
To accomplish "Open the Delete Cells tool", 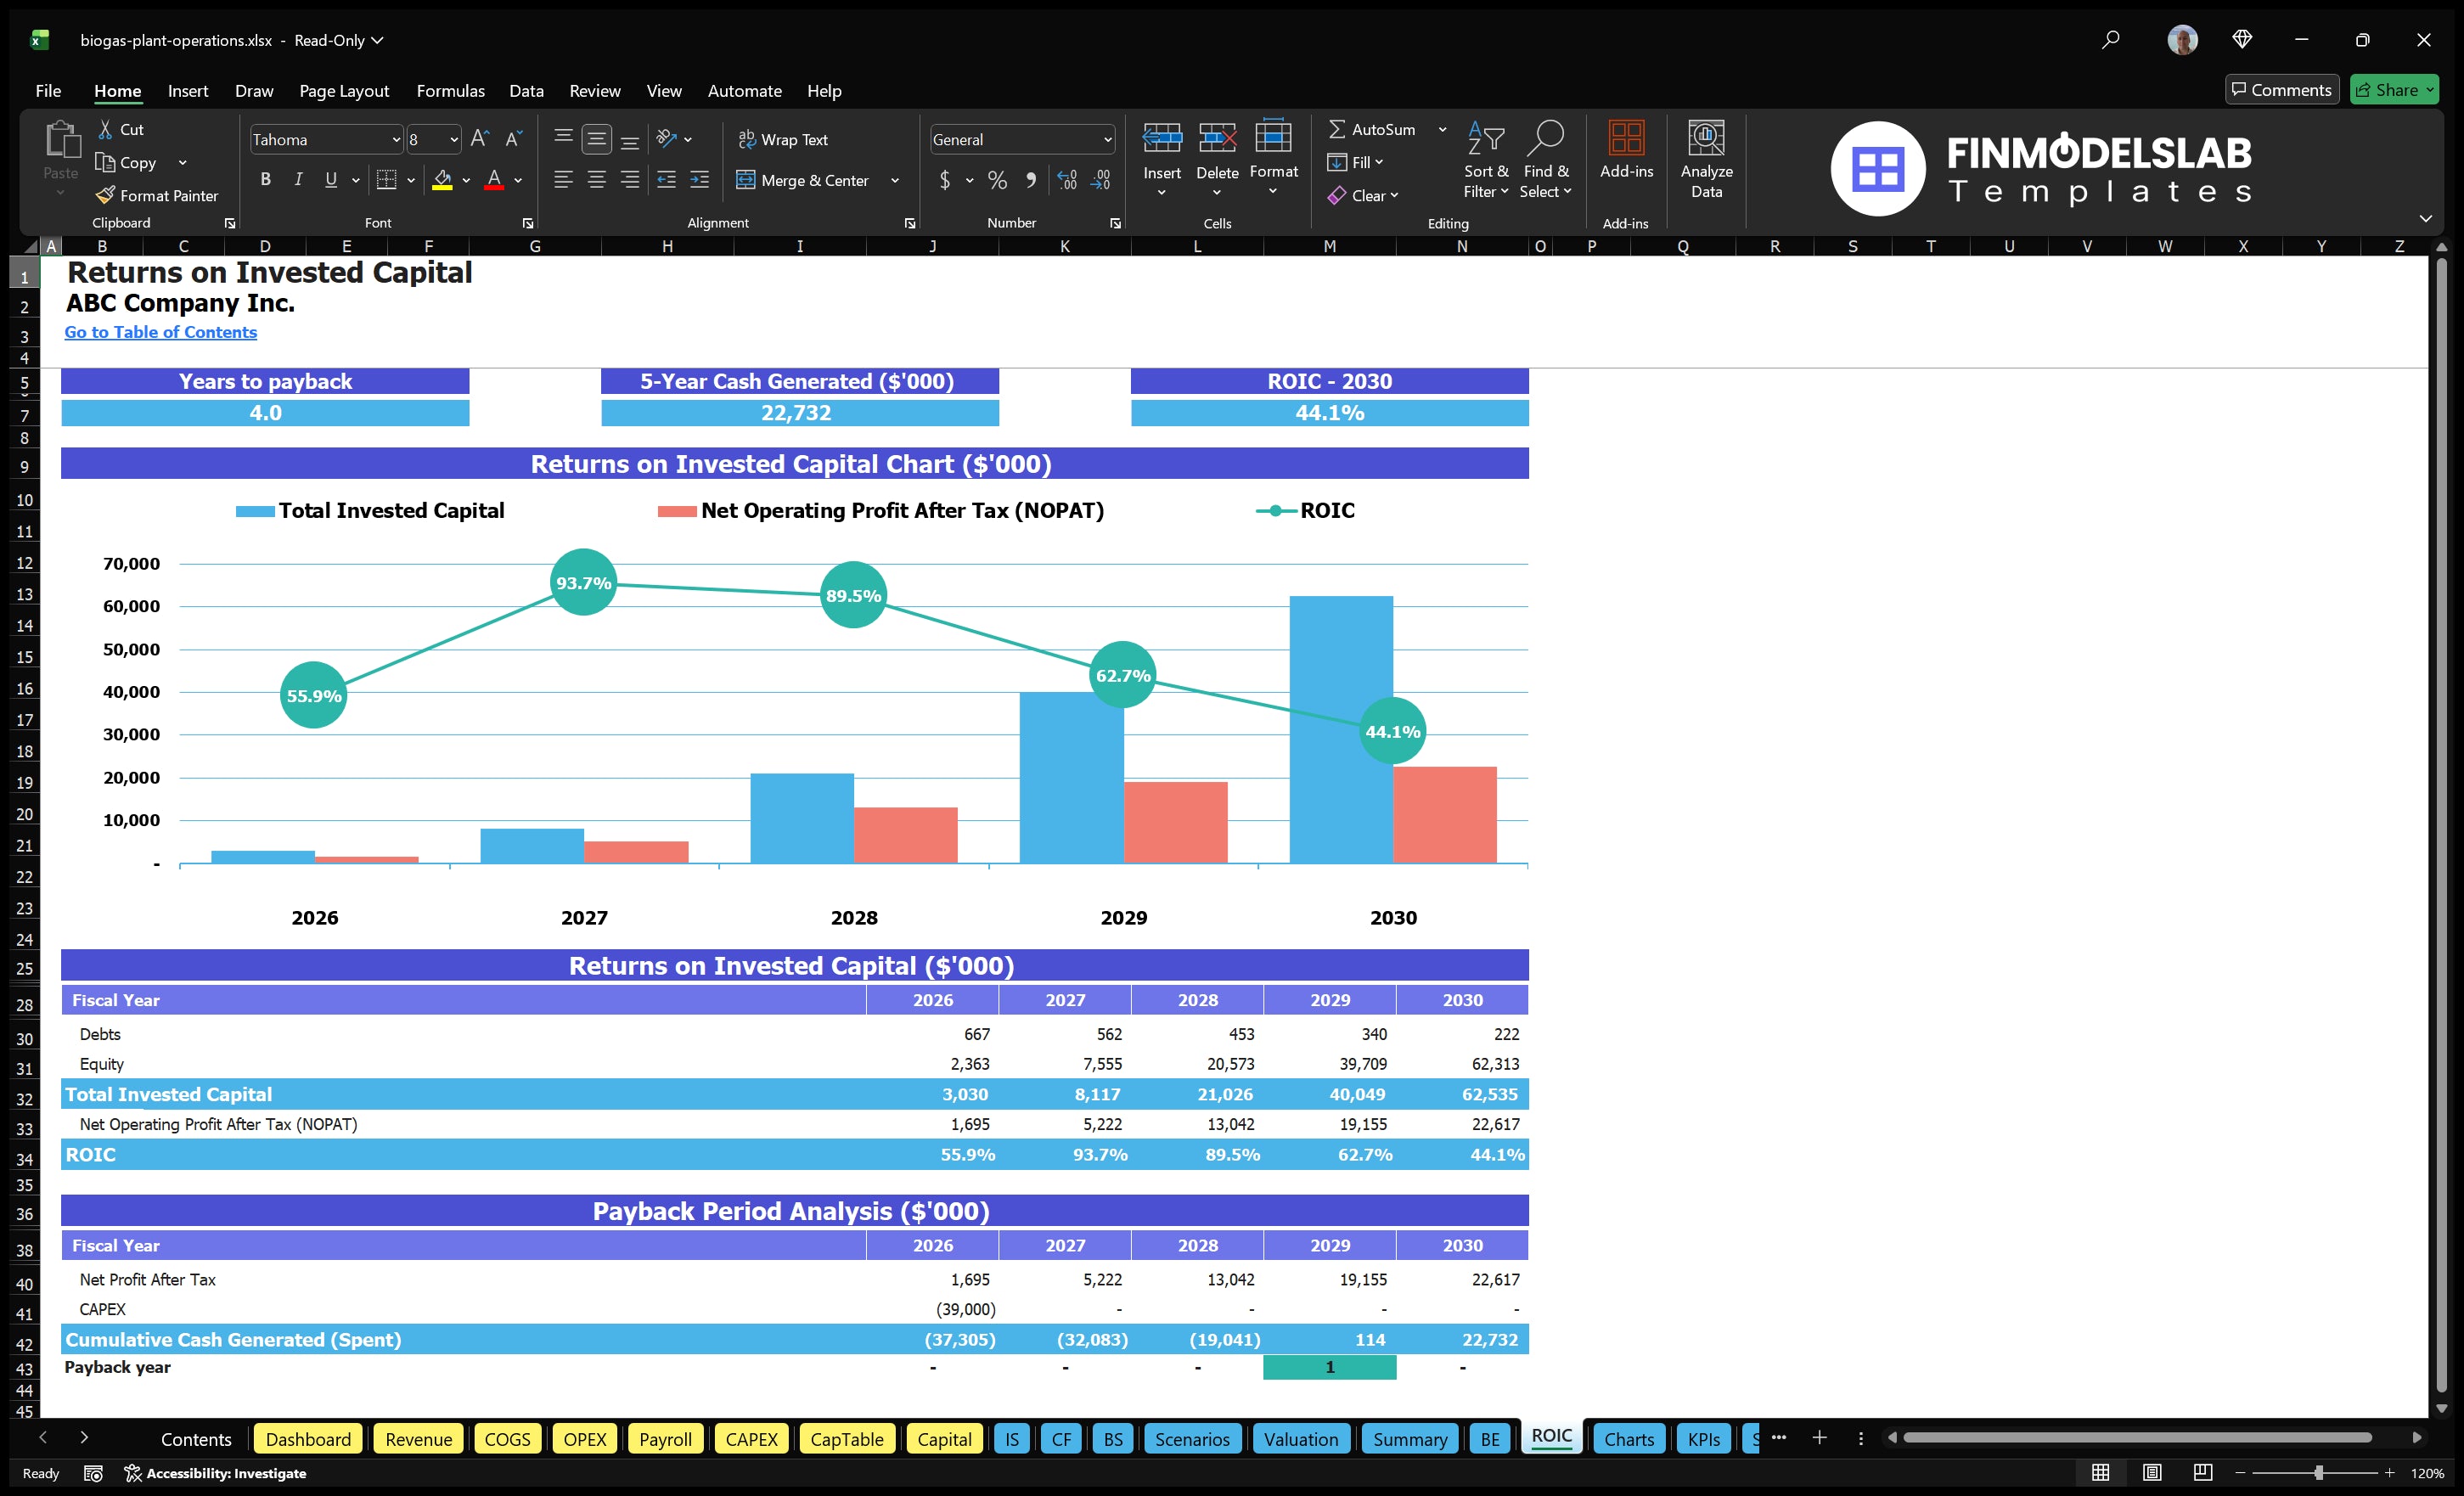I will [x=1217, y=160].
